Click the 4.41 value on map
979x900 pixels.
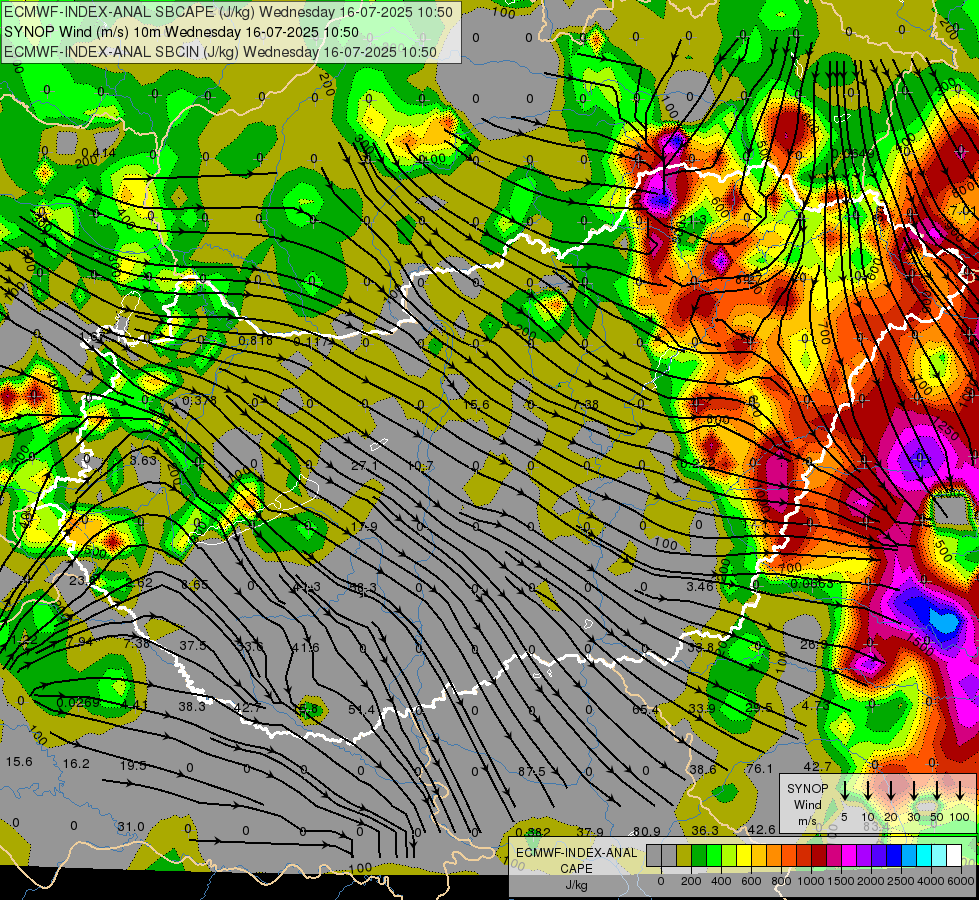click(134, 705)
